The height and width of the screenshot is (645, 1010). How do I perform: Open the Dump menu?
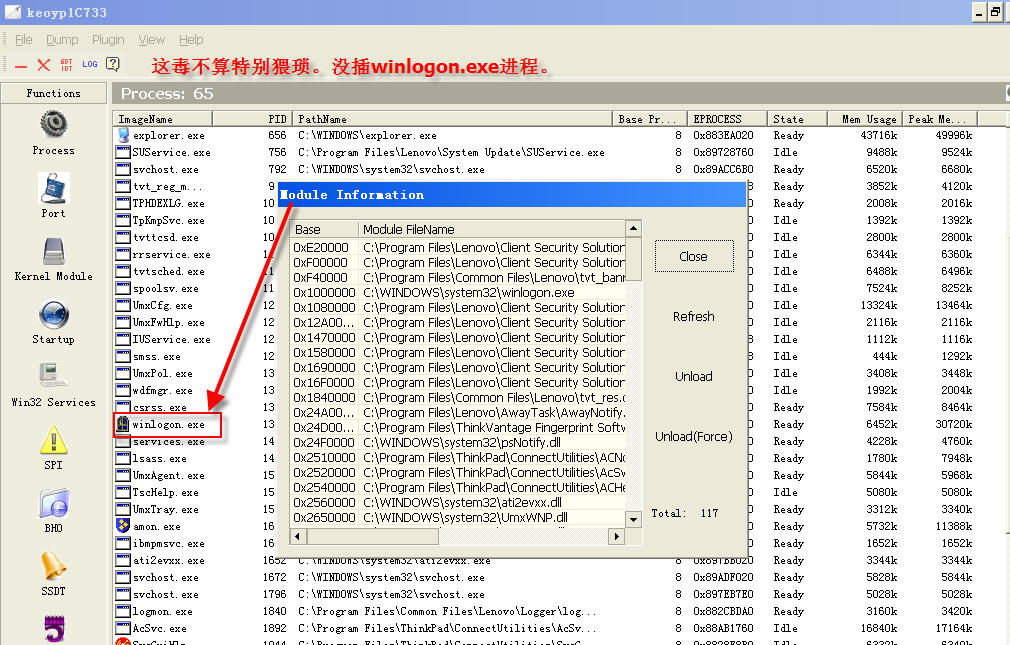(62, 39)
